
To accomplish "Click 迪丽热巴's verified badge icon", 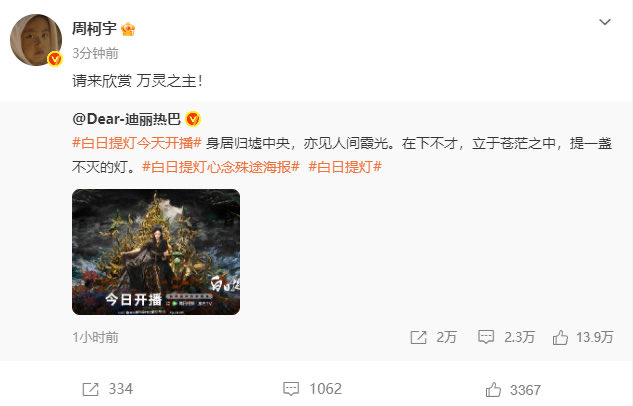I will click(x=193, y=119).
